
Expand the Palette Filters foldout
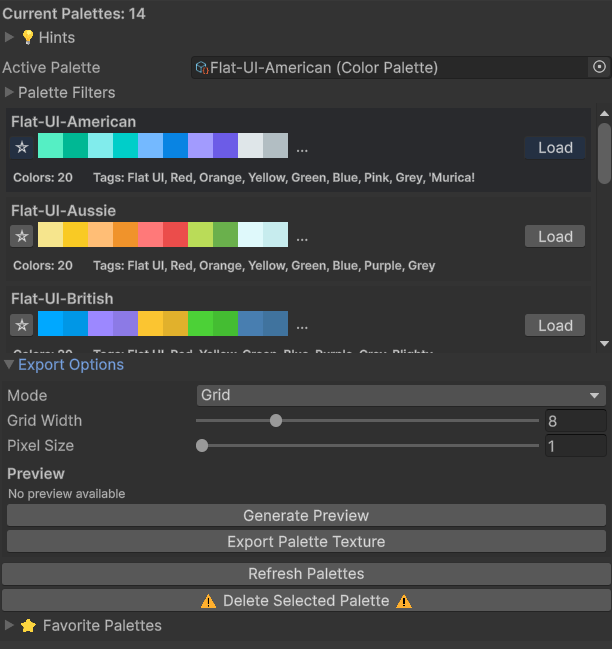tap(9, 92)
